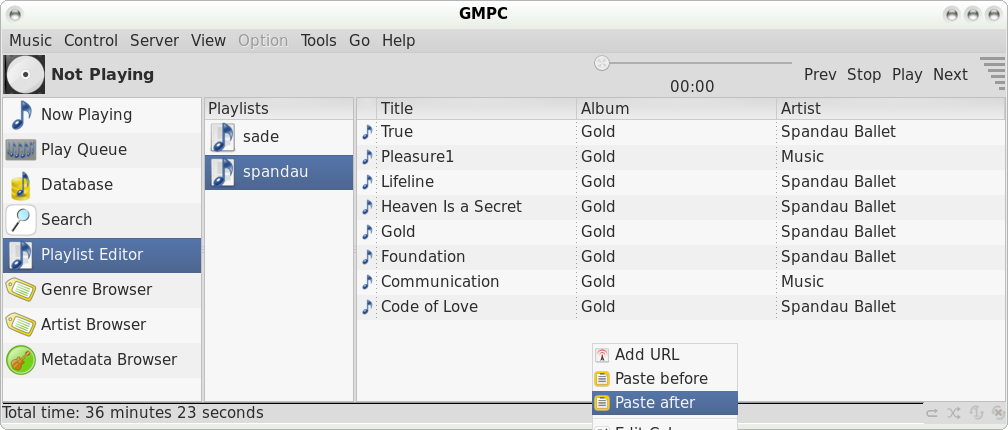The image size is (1008, 430).
Task: Click the playback seek slider handle
Action: (x=602, y=63)
